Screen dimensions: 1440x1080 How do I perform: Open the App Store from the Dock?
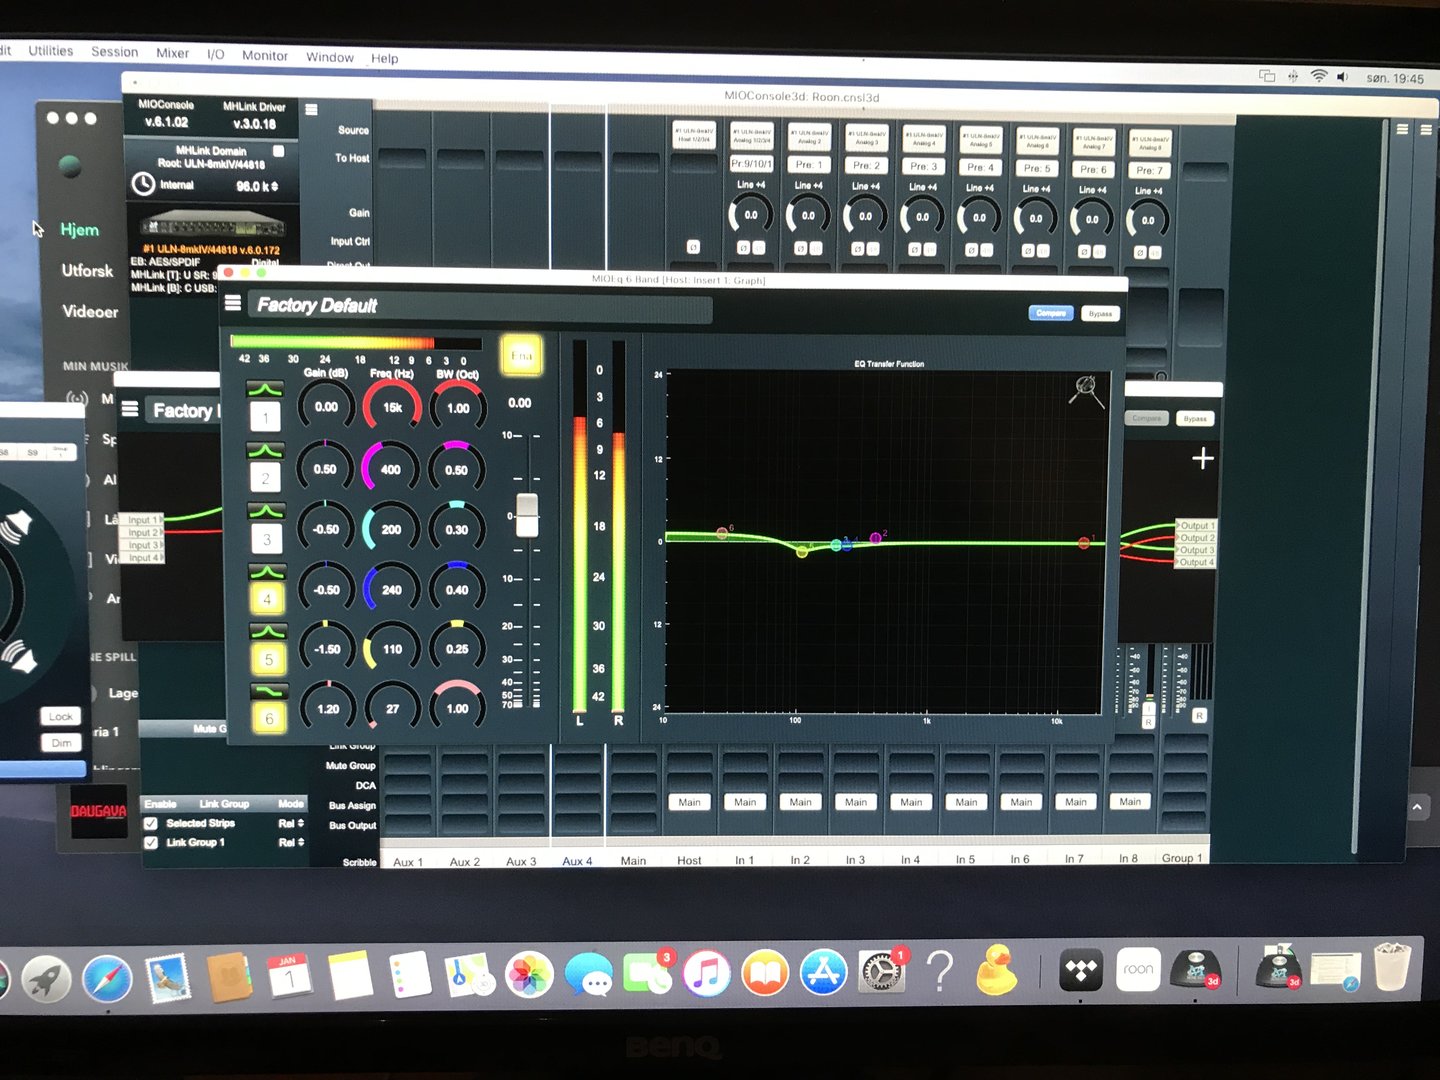pos(823,971)
